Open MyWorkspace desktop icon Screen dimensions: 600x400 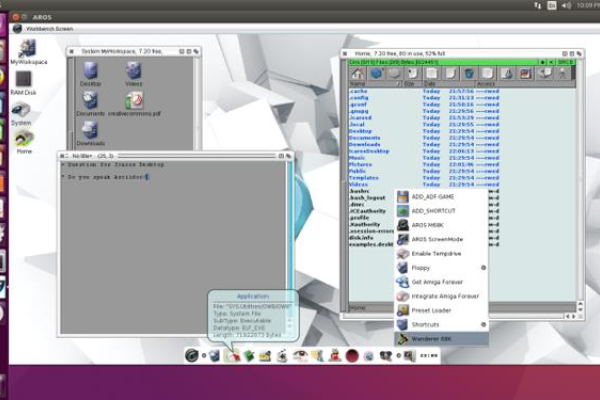(28, 51)
